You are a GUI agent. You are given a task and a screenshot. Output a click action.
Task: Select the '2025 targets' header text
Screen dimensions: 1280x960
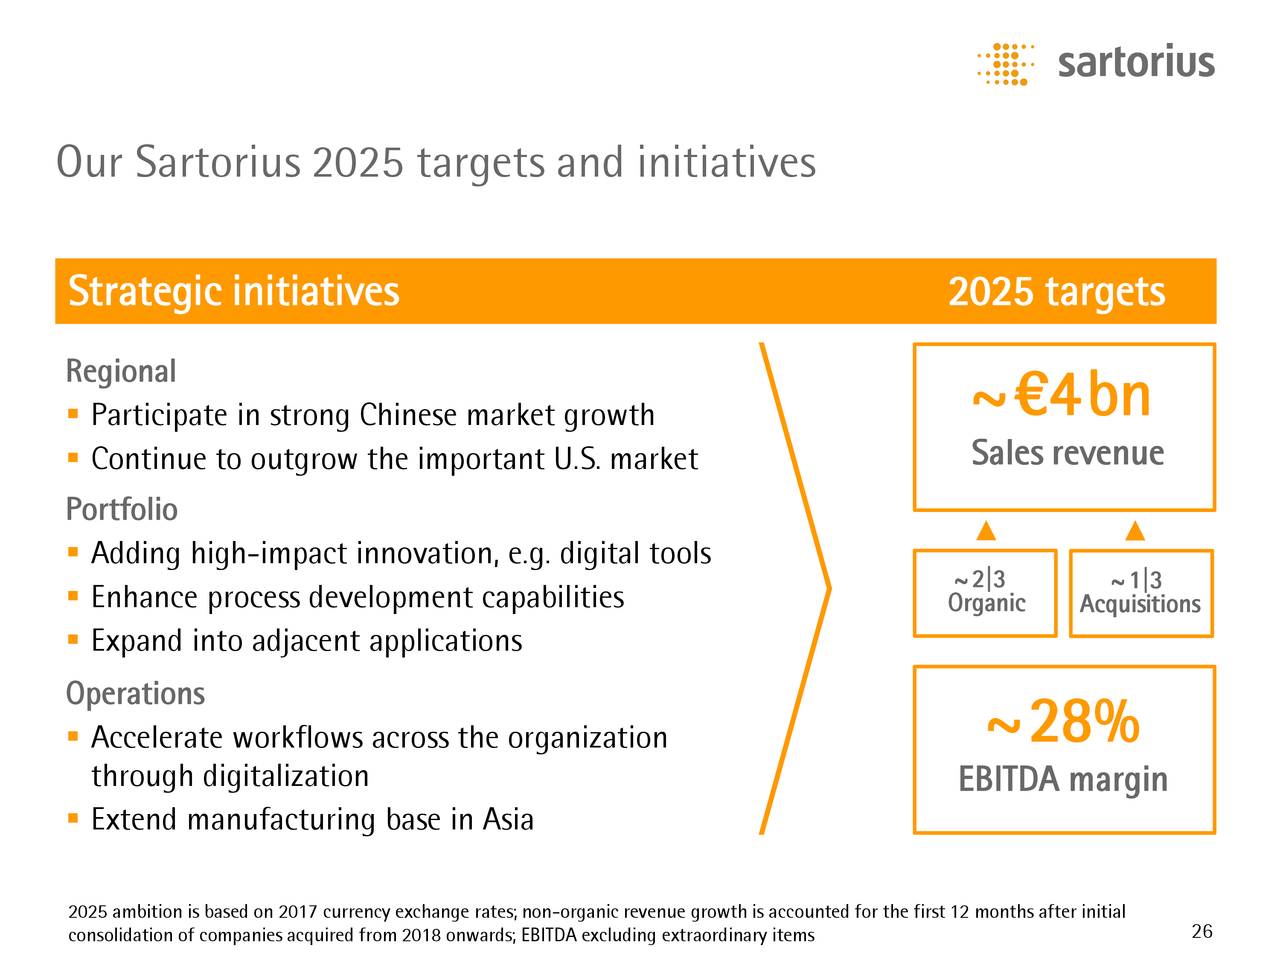pos(1056,292)
